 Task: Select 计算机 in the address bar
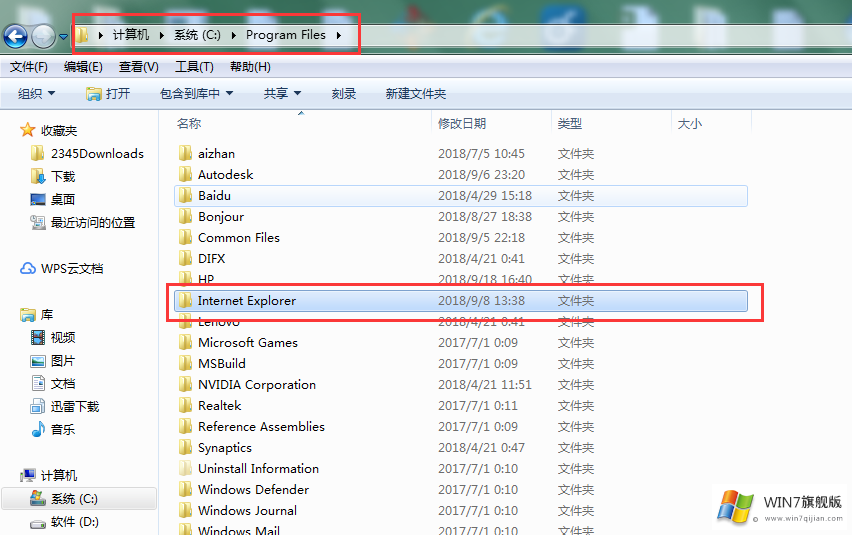click(130, 35)
